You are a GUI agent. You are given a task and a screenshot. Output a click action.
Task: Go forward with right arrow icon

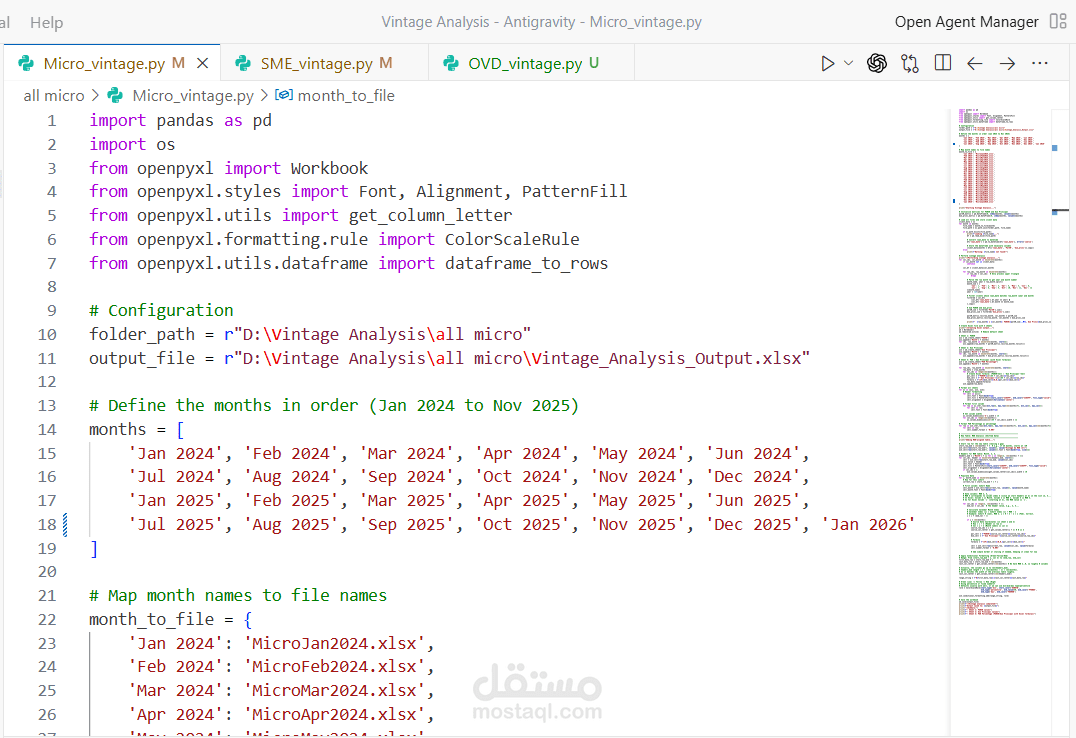(x=1007, y=64)
